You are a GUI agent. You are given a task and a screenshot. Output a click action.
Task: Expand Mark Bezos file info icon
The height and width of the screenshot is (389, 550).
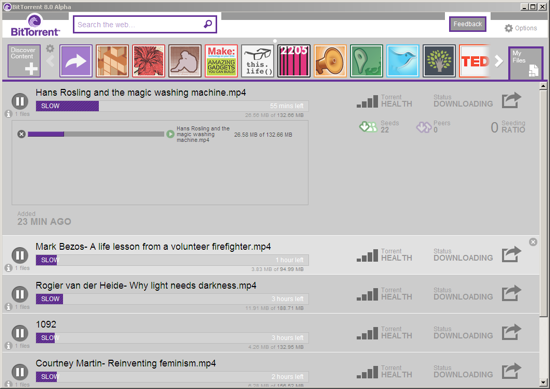click(8, 268)
